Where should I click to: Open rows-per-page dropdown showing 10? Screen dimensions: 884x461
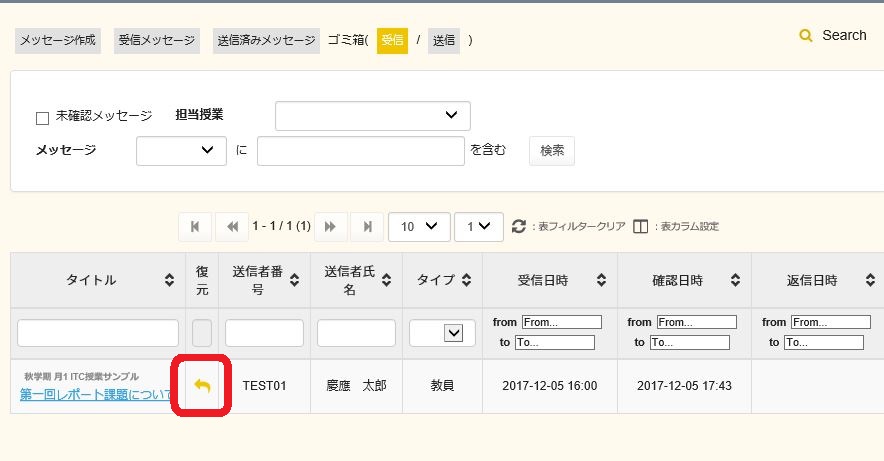click(x=418, y=227)
